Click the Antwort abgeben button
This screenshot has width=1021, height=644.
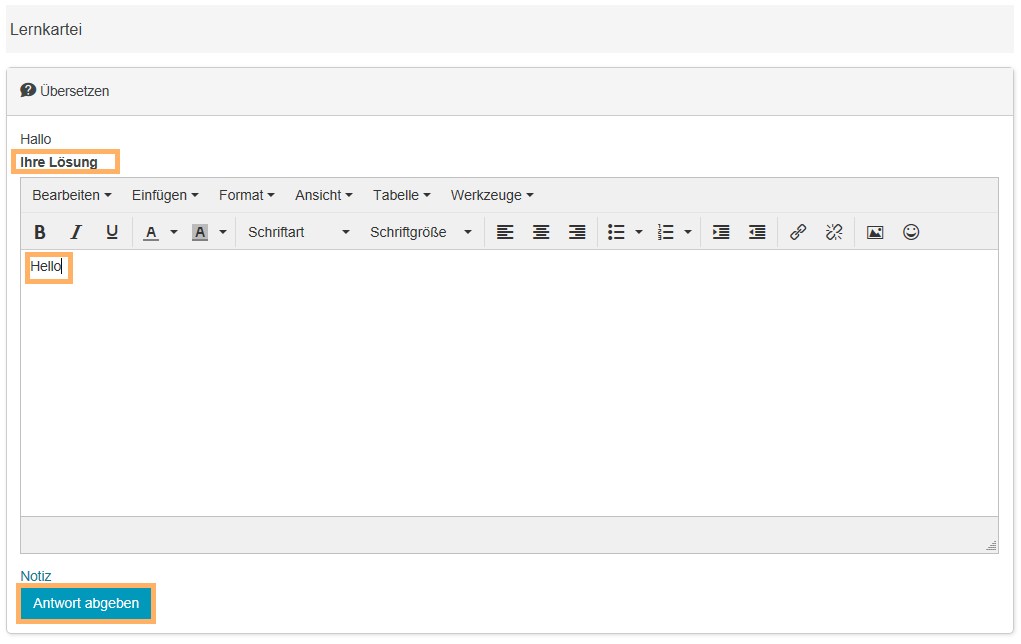(86, 603)
